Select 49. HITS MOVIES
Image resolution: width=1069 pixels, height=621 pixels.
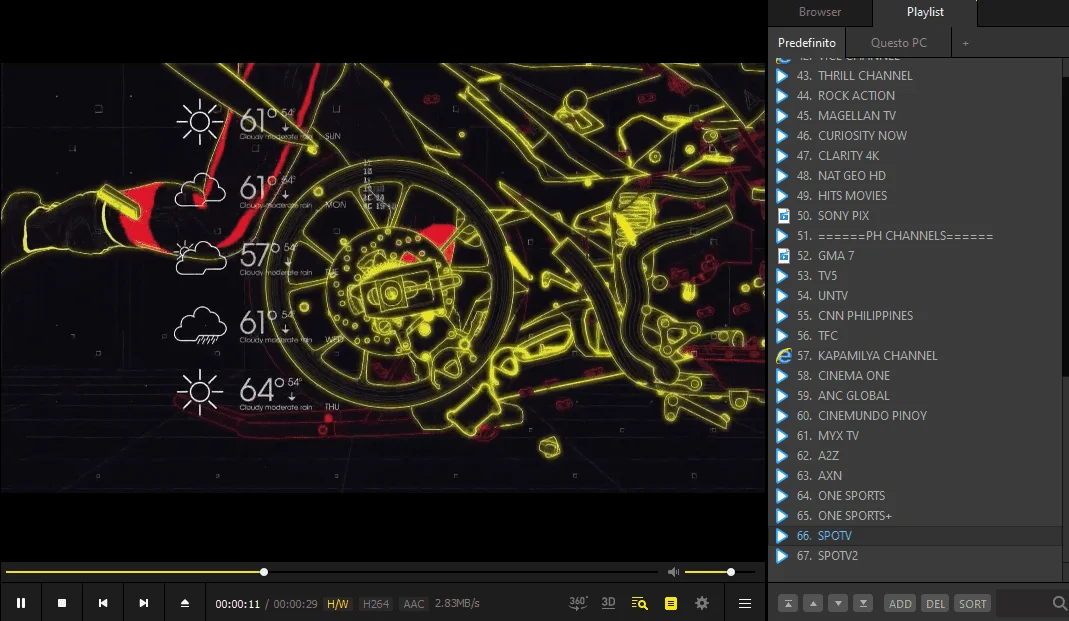click(x=916, y=196)
